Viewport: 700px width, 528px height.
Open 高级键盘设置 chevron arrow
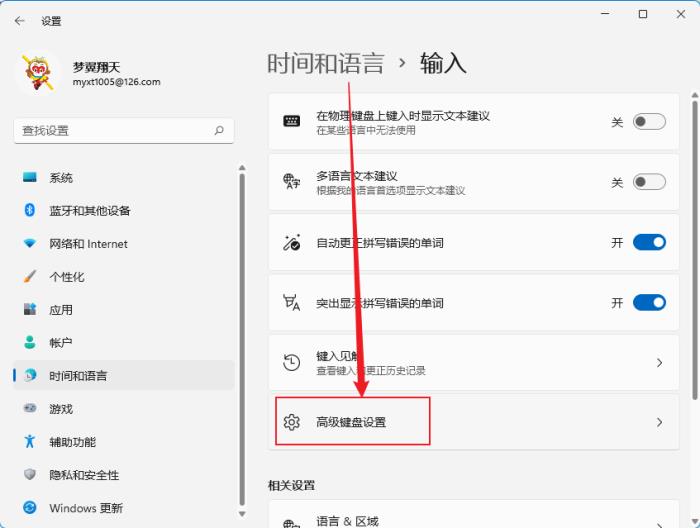[x=659, y=422]
